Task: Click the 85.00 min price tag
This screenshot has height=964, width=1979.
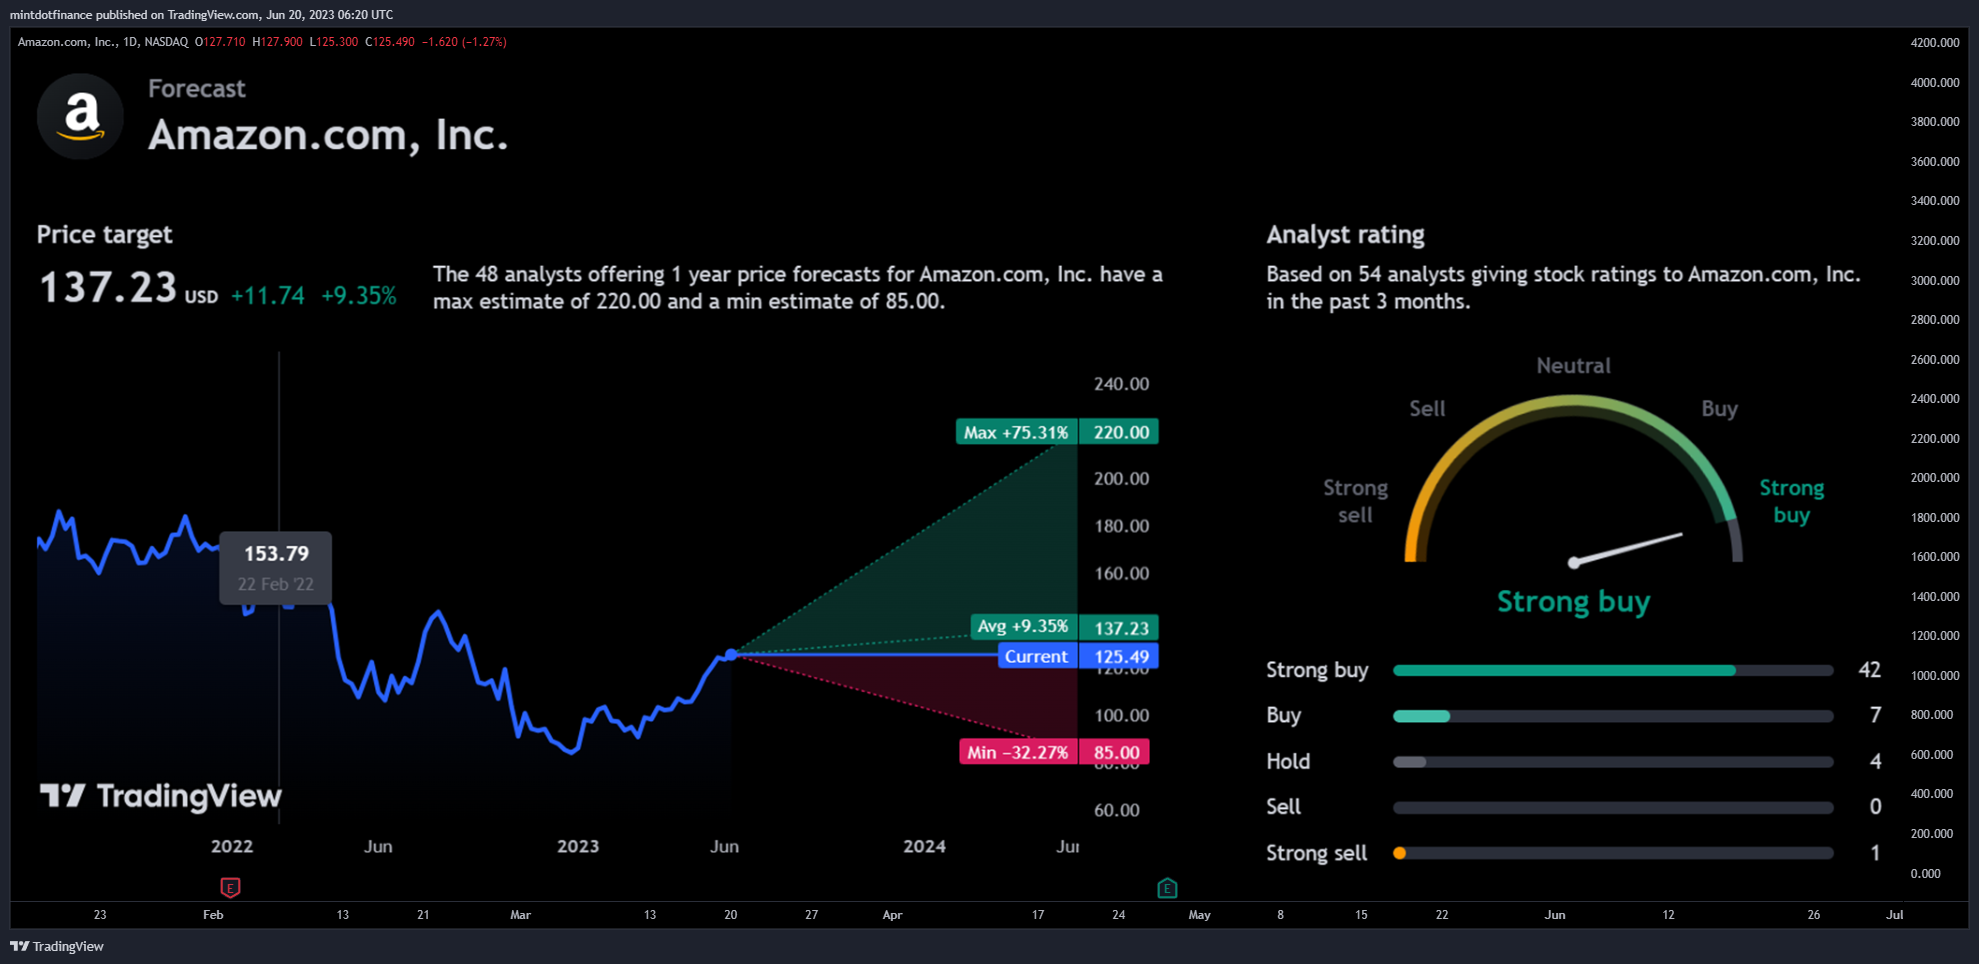Action: coord(1115,752)
